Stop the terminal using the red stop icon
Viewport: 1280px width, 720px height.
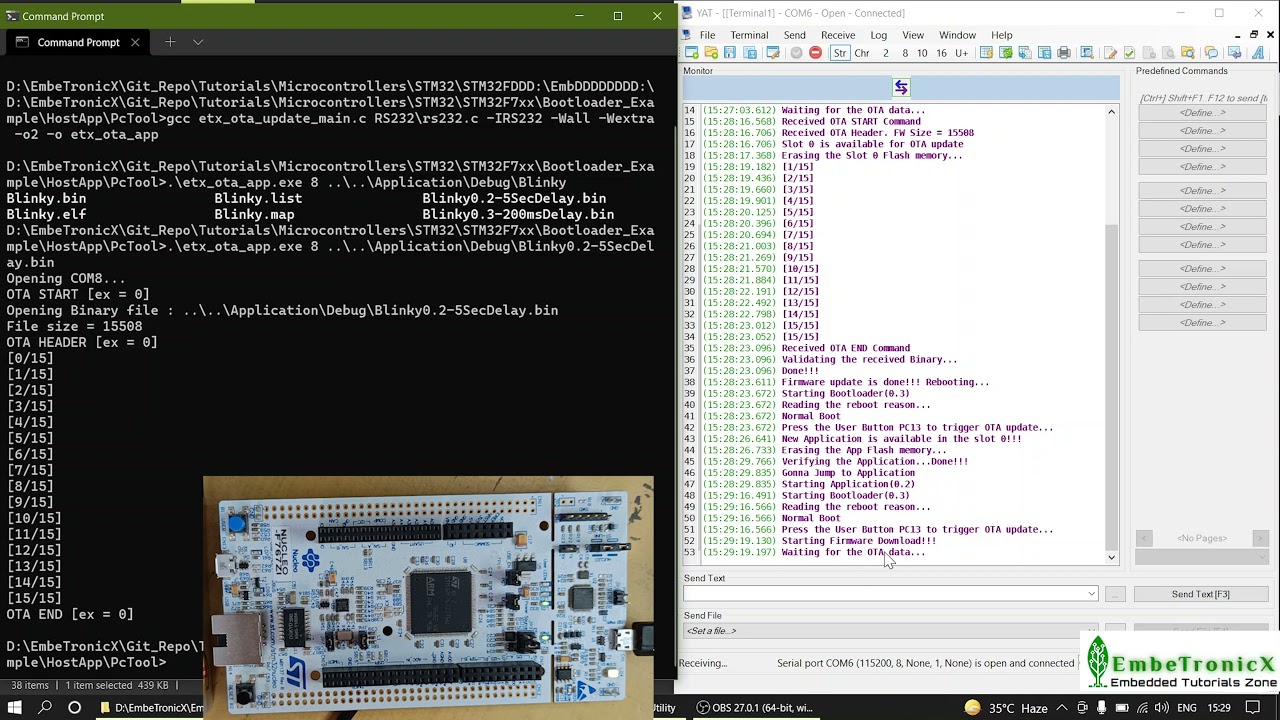point(815,53)
